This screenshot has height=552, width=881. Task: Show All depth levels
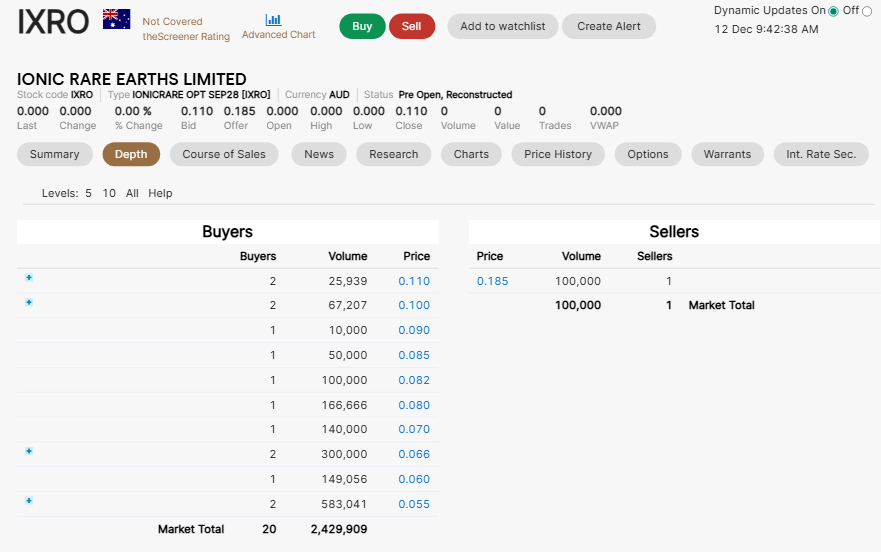(x=132, y=193)
